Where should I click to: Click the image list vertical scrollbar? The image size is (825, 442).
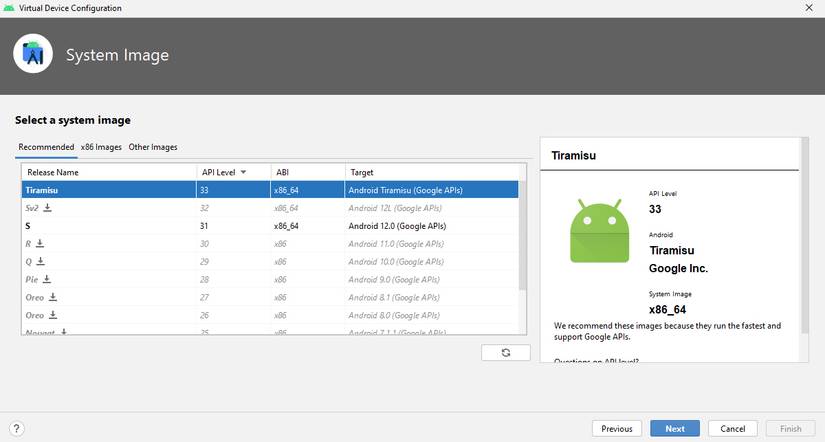point(522,236)
